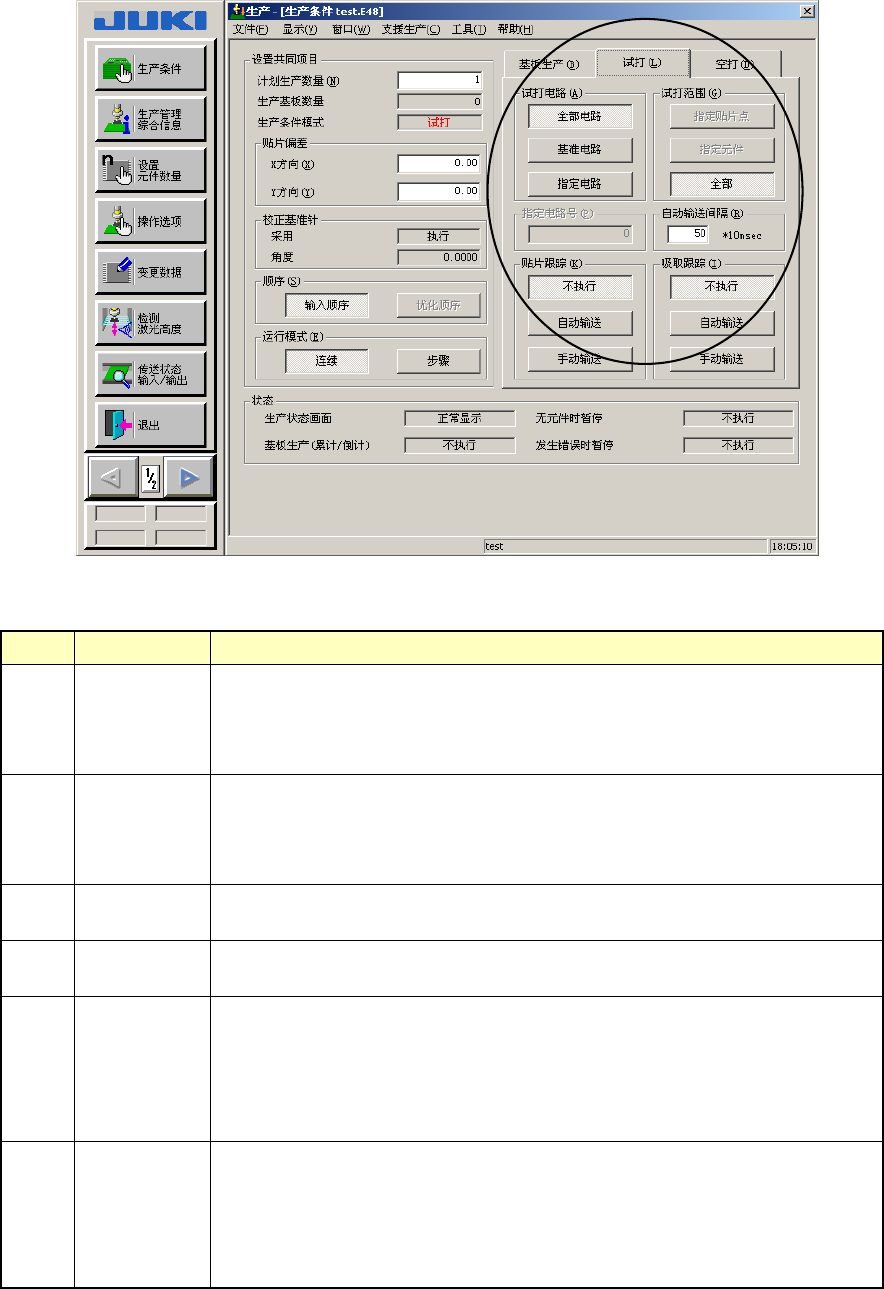Choose 输入顺序 in the 顺序 group

(327, 305)
